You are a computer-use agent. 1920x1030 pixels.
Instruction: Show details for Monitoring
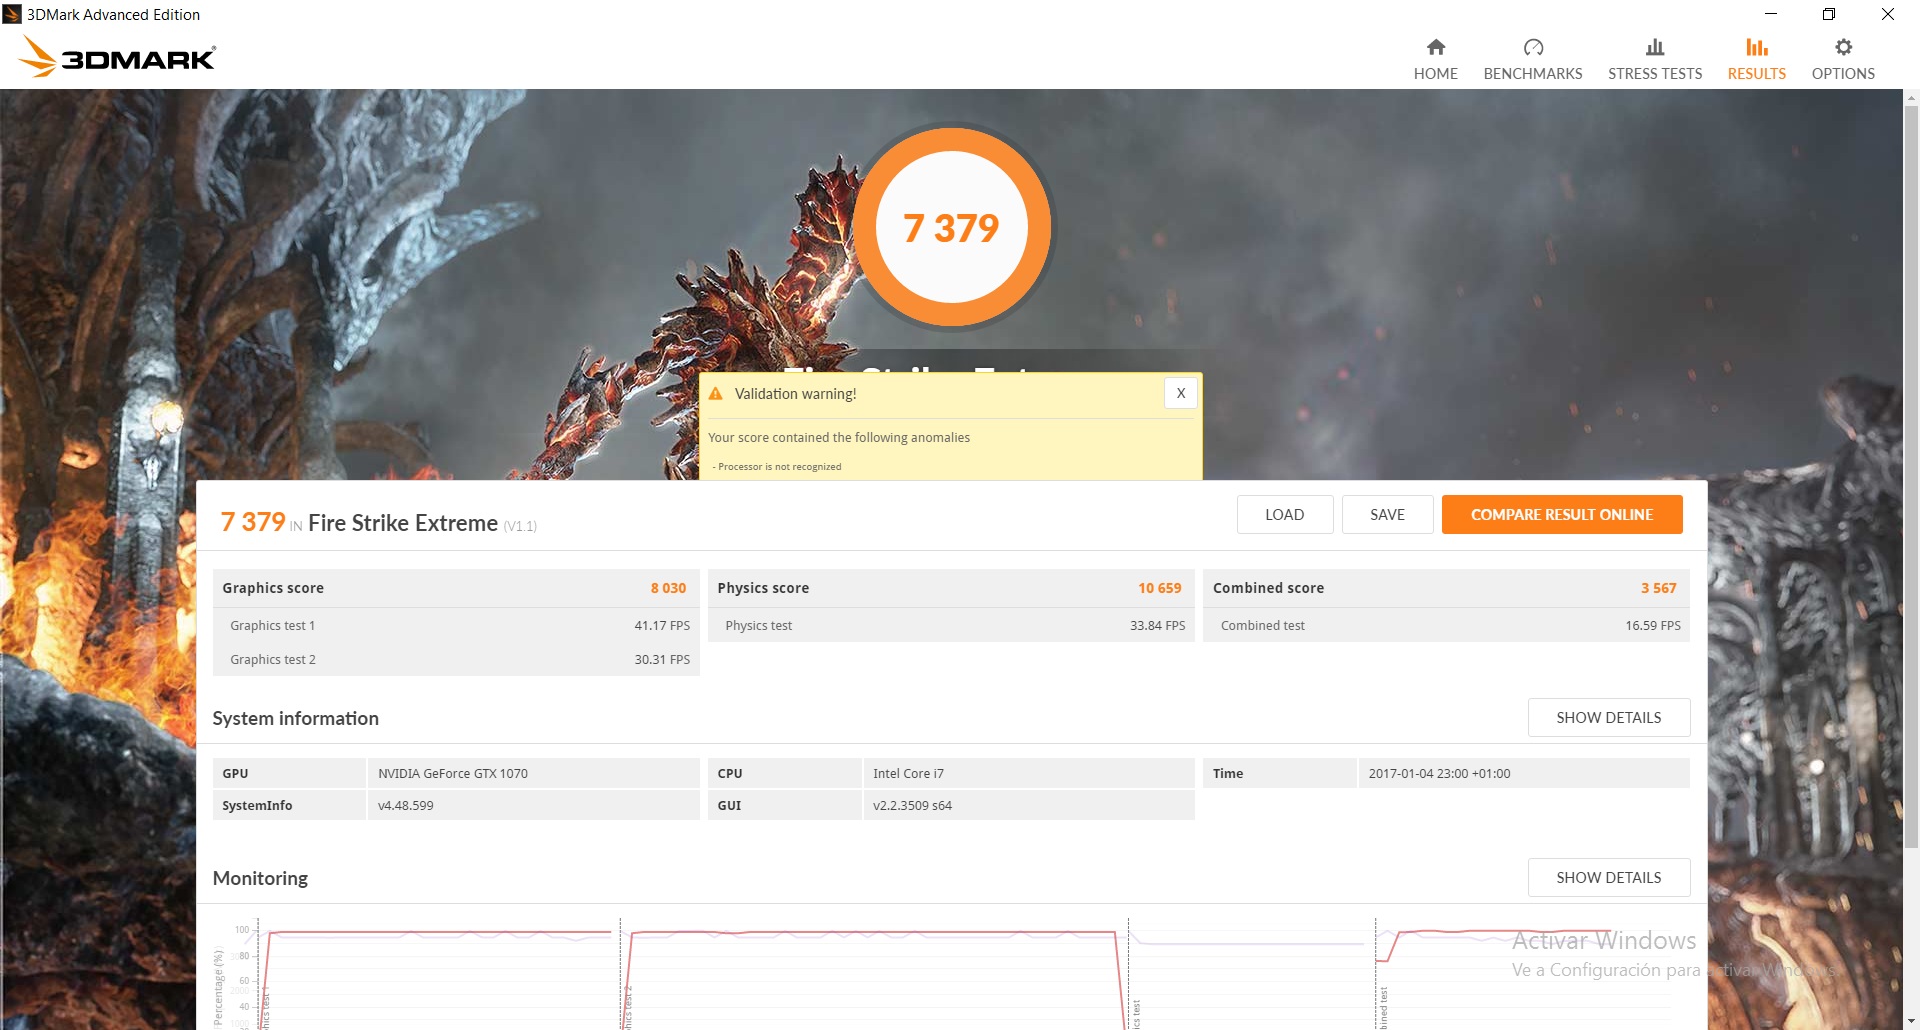[1609, 877]
